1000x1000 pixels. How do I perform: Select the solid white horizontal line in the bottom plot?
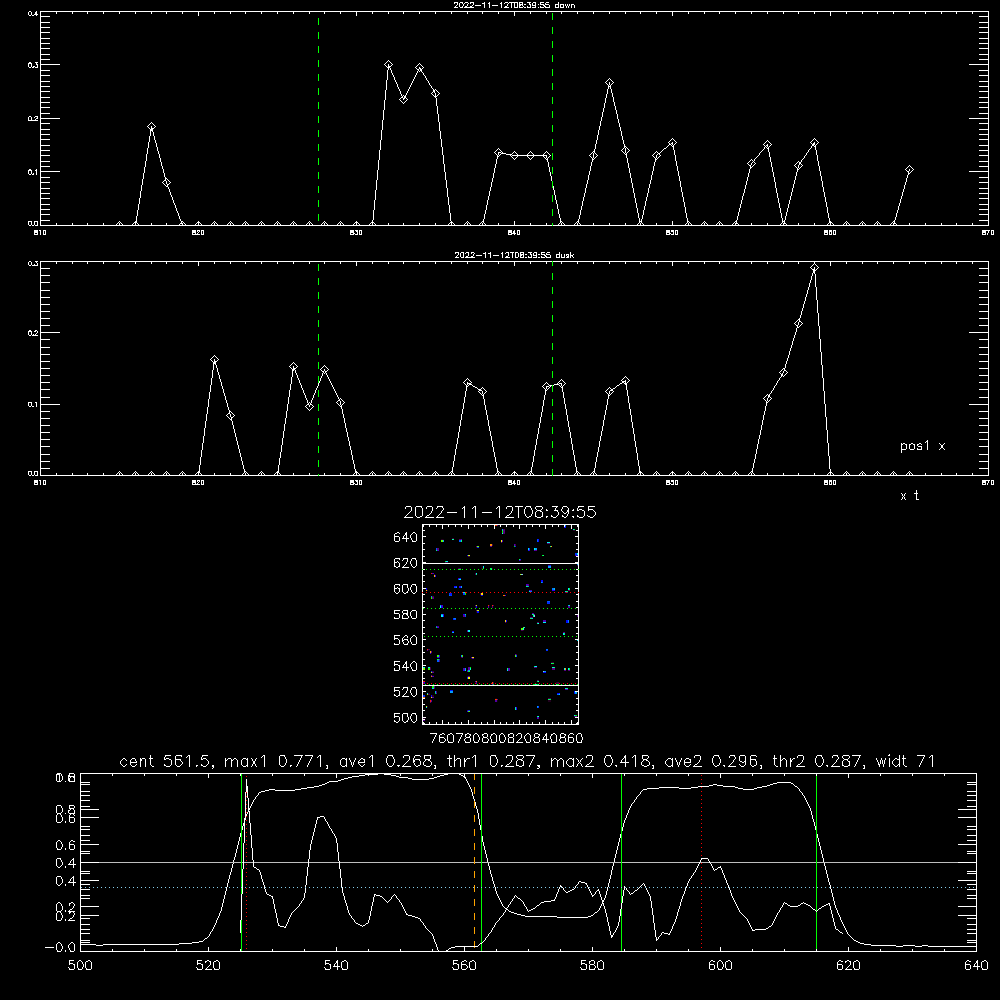528,862
